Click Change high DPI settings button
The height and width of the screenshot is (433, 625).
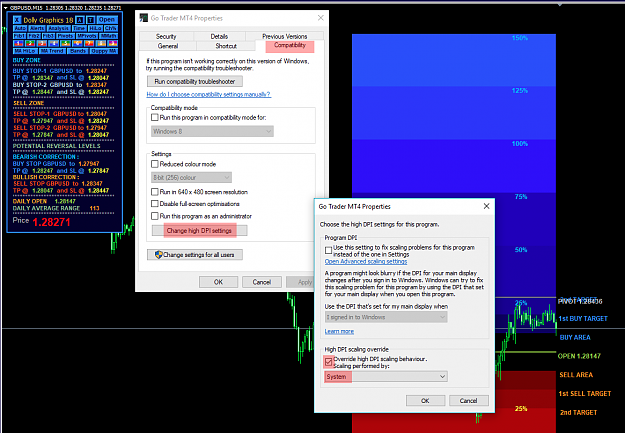[199, 230]
